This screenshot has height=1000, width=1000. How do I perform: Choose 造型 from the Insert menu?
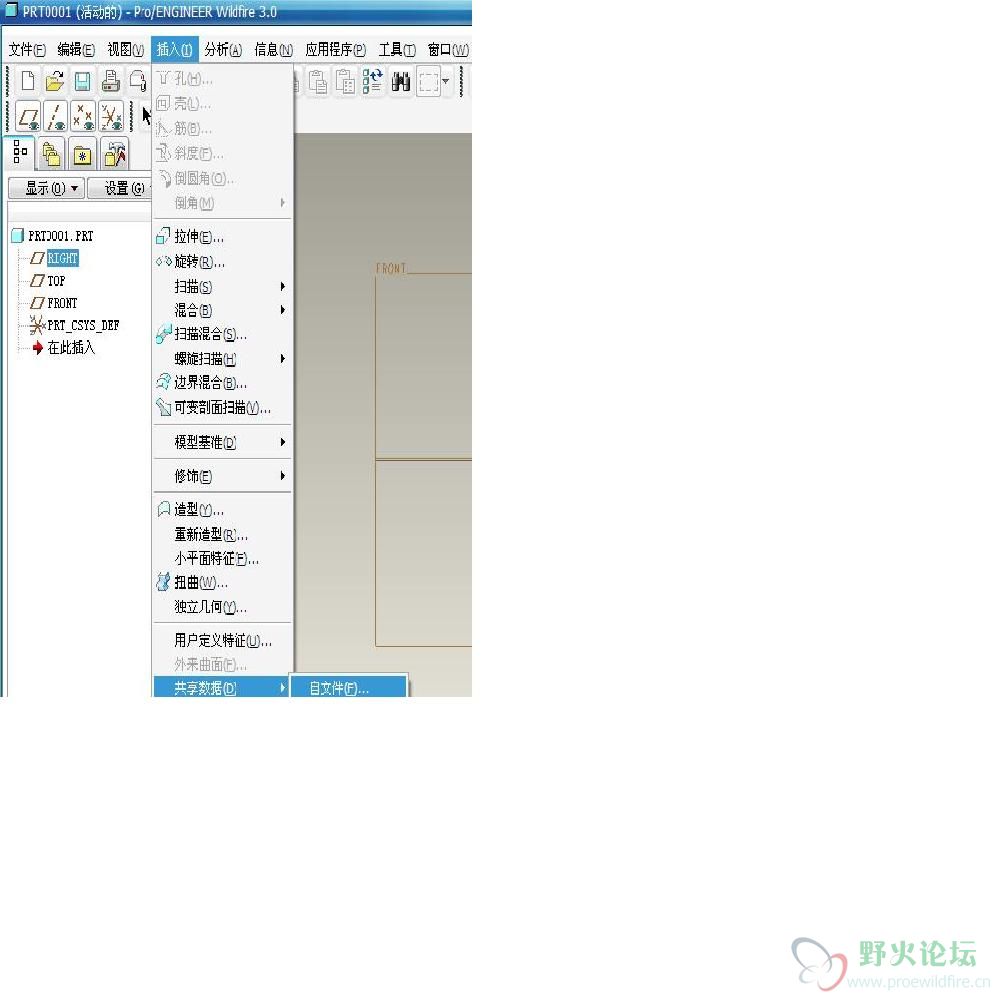point(222,510)
